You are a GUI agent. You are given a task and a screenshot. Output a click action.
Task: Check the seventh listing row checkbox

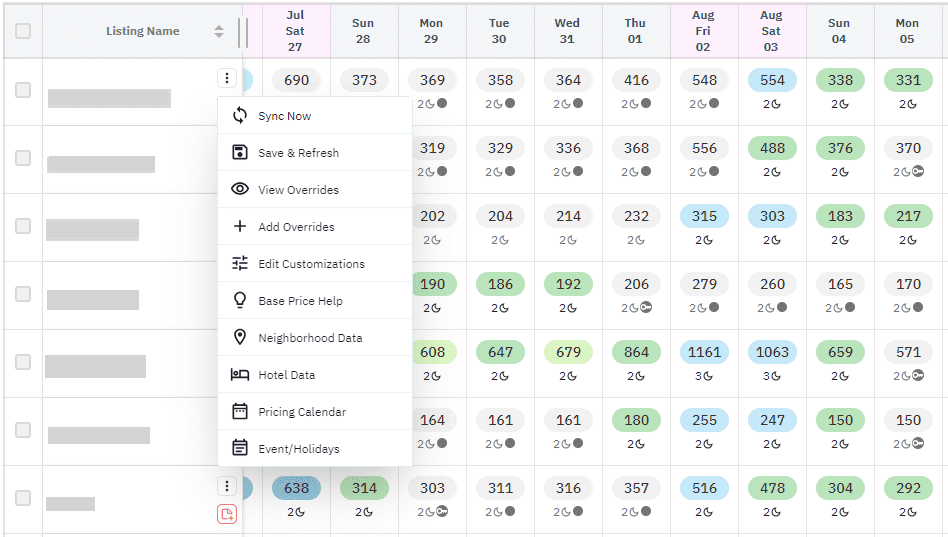coord(23,498)
